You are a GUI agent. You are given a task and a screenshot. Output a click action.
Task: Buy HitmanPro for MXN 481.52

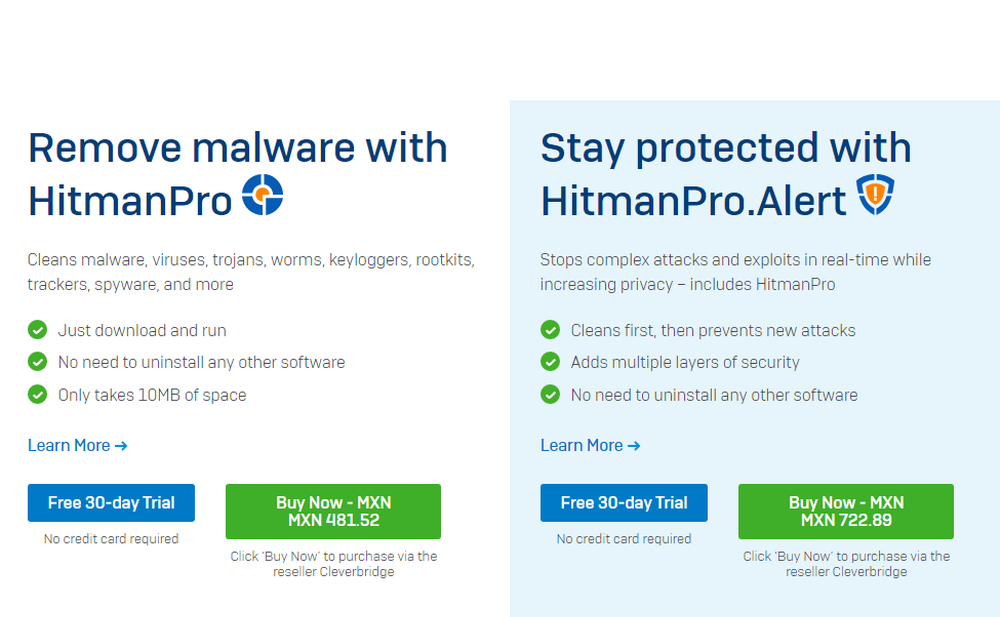coord(333,511)
